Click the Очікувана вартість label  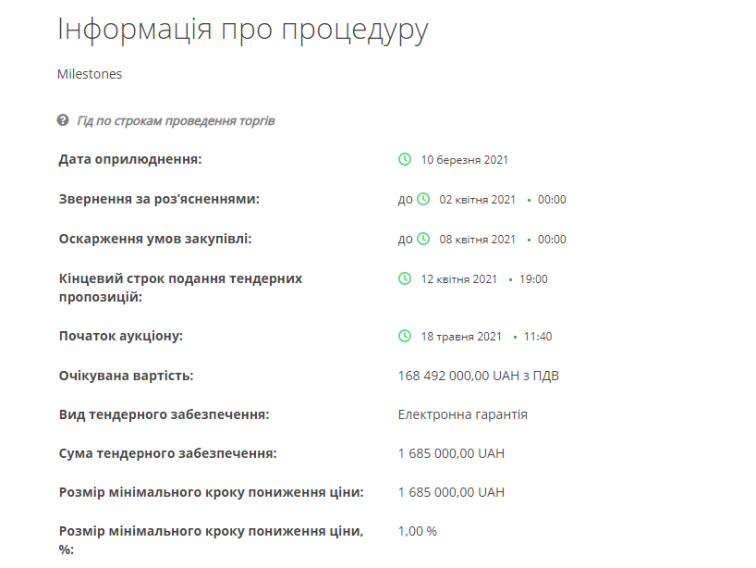126,376
